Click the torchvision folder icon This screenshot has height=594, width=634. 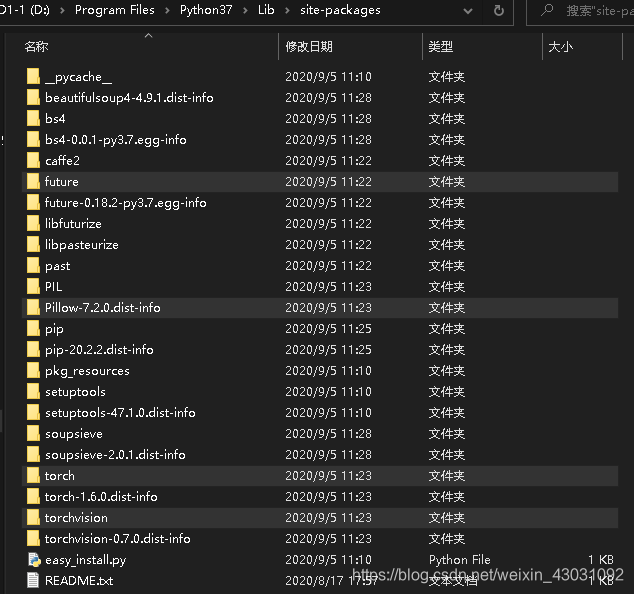tap(33, 518)
